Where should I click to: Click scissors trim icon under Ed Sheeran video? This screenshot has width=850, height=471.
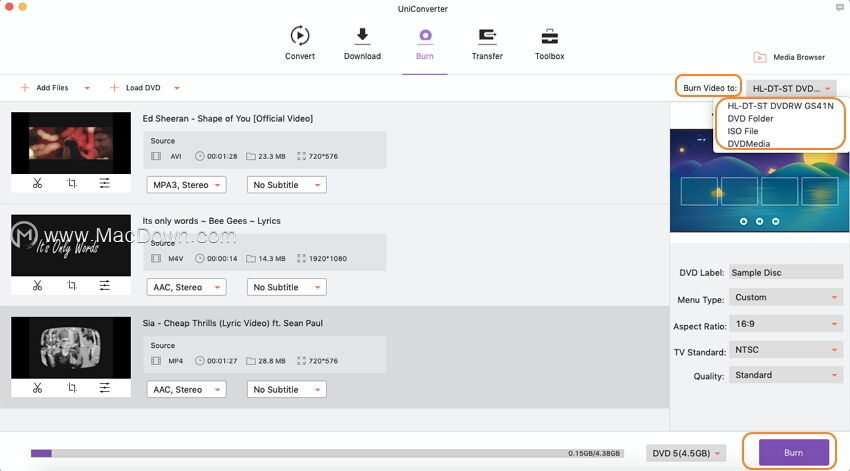[37, 183]
